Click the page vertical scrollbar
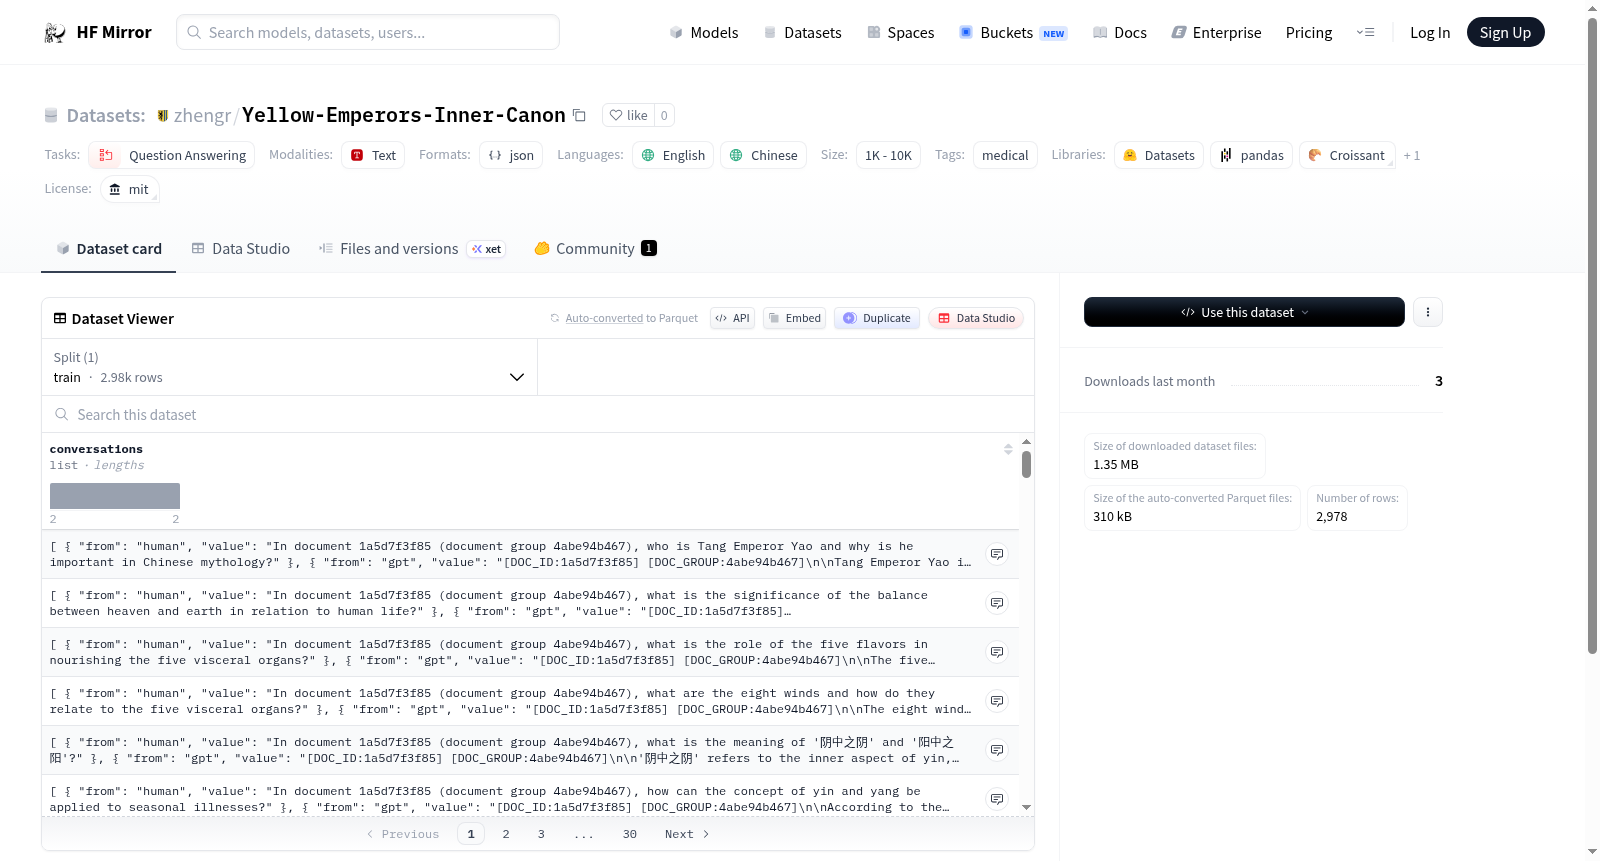The width and height of the screenshot is (1600, 861). (x=1592, y=336)
